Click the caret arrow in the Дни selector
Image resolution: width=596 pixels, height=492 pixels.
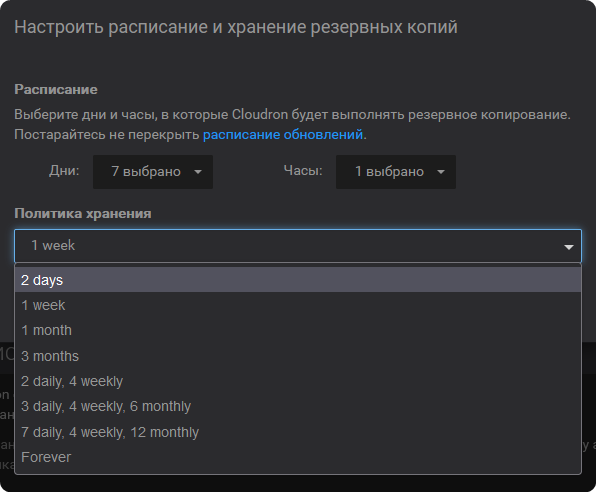coord(198,172)
